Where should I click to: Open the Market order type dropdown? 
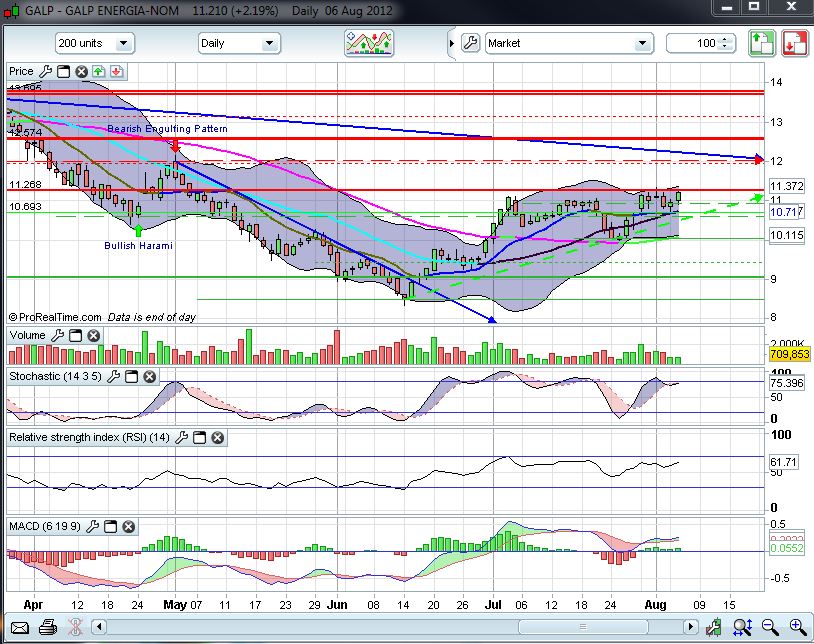(568, 43)
